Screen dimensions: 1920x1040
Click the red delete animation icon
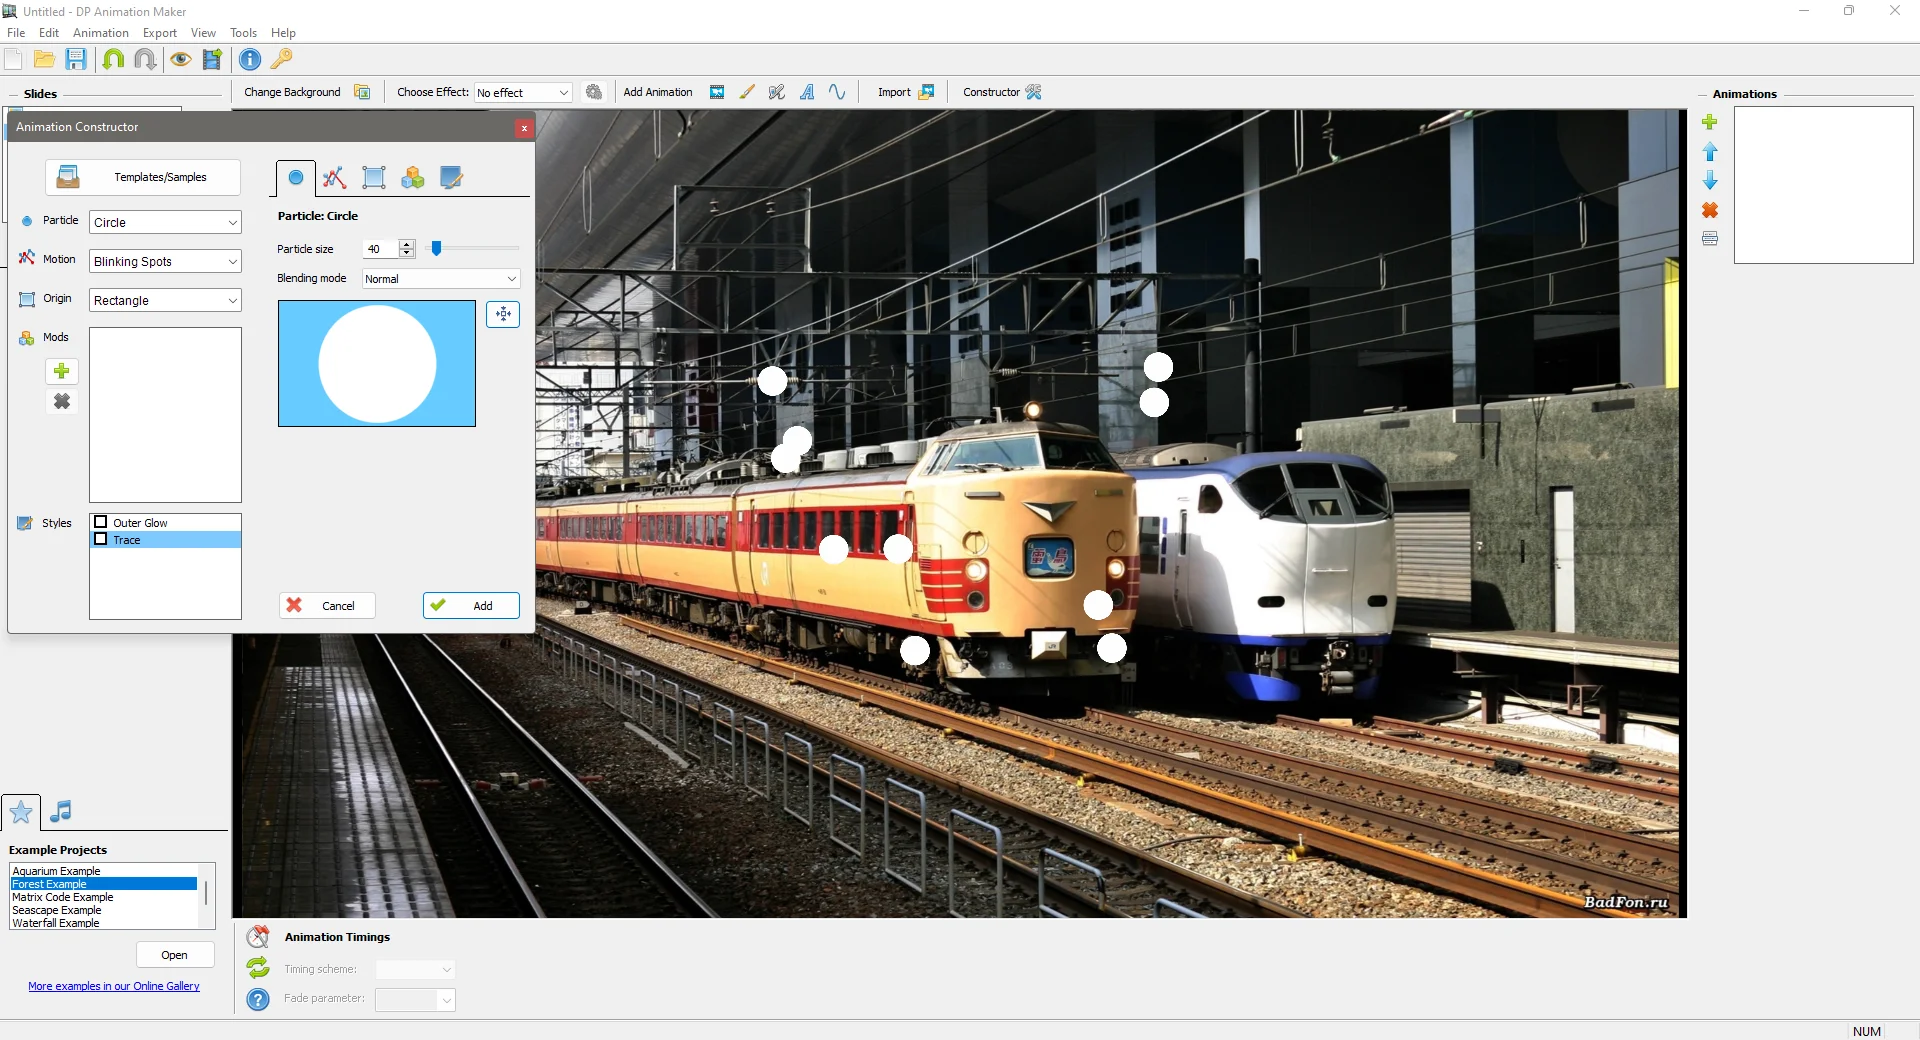[1710, 210]
